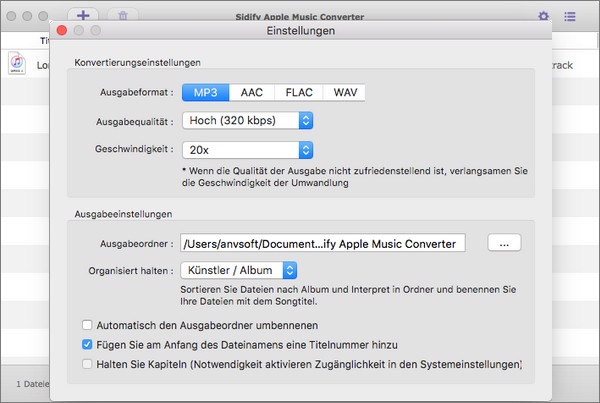Viewport: 600px width, 403px height.
Task: Open the Geschwindigkeit dropdown showing 20x
Action: [x=248, y=150]
